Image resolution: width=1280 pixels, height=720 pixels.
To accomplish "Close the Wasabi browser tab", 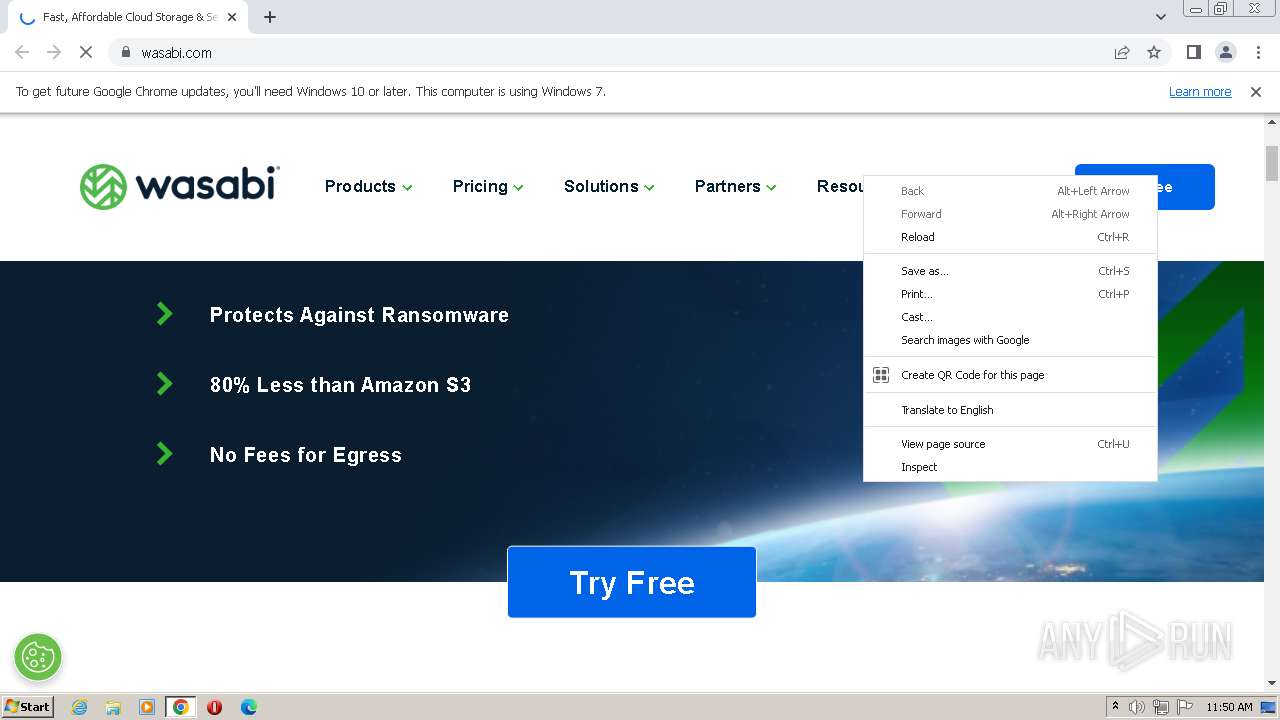I will pyautogui.click(x=233, y=17).
